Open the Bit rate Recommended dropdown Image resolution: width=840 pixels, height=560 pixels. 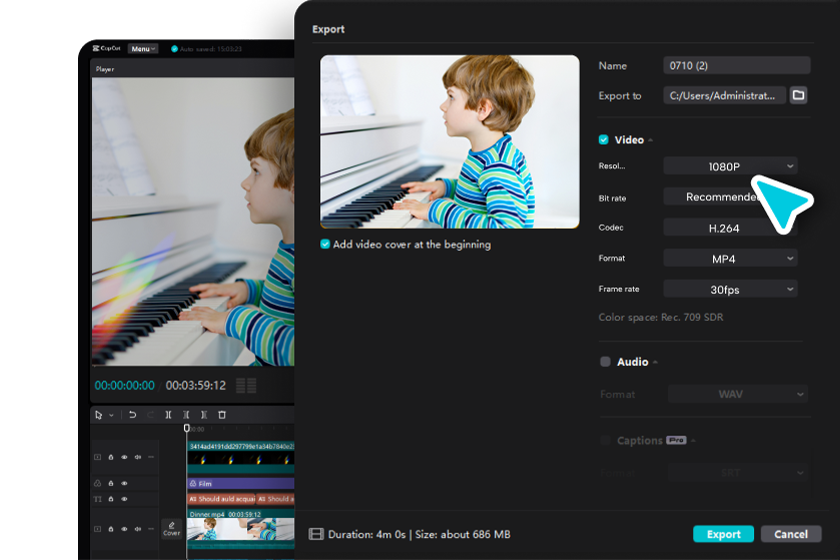point(730,197)
